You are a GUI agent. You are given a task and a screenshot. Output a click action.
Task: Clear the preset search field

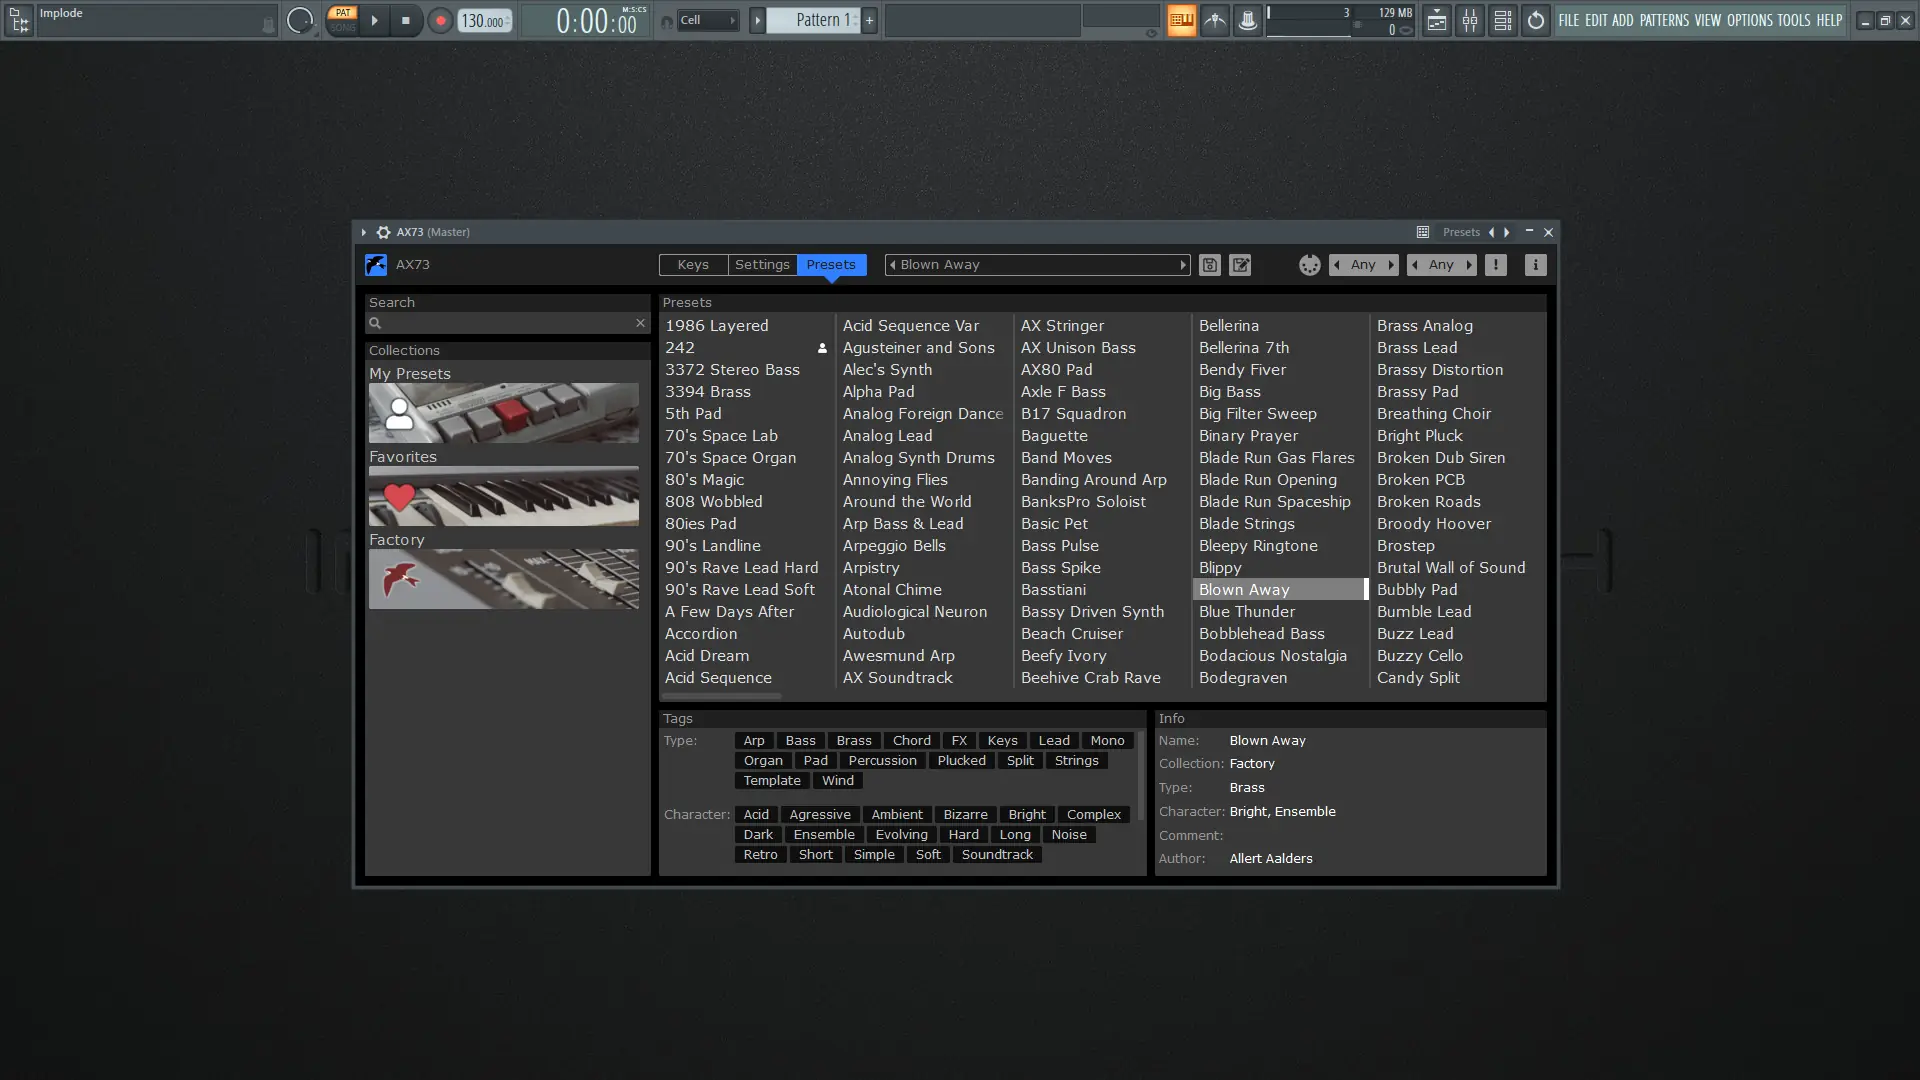point(640,323)
